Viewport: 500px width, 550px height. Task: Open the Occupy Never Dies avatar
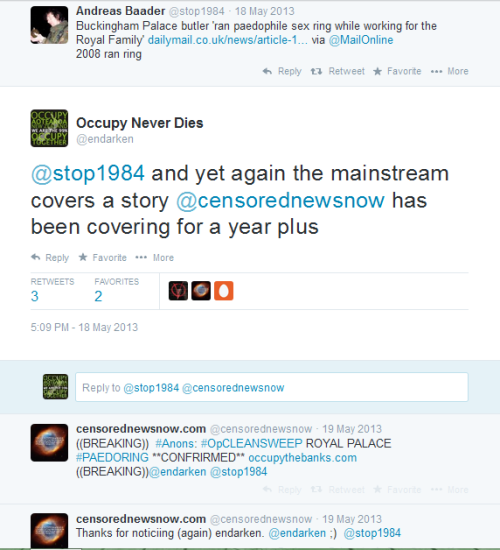49,128
